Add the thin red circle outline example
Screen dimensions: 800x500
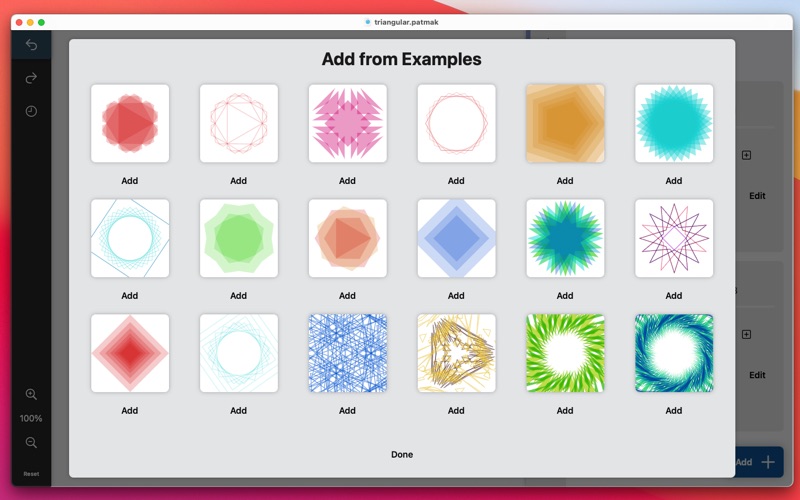click(456, 181)
